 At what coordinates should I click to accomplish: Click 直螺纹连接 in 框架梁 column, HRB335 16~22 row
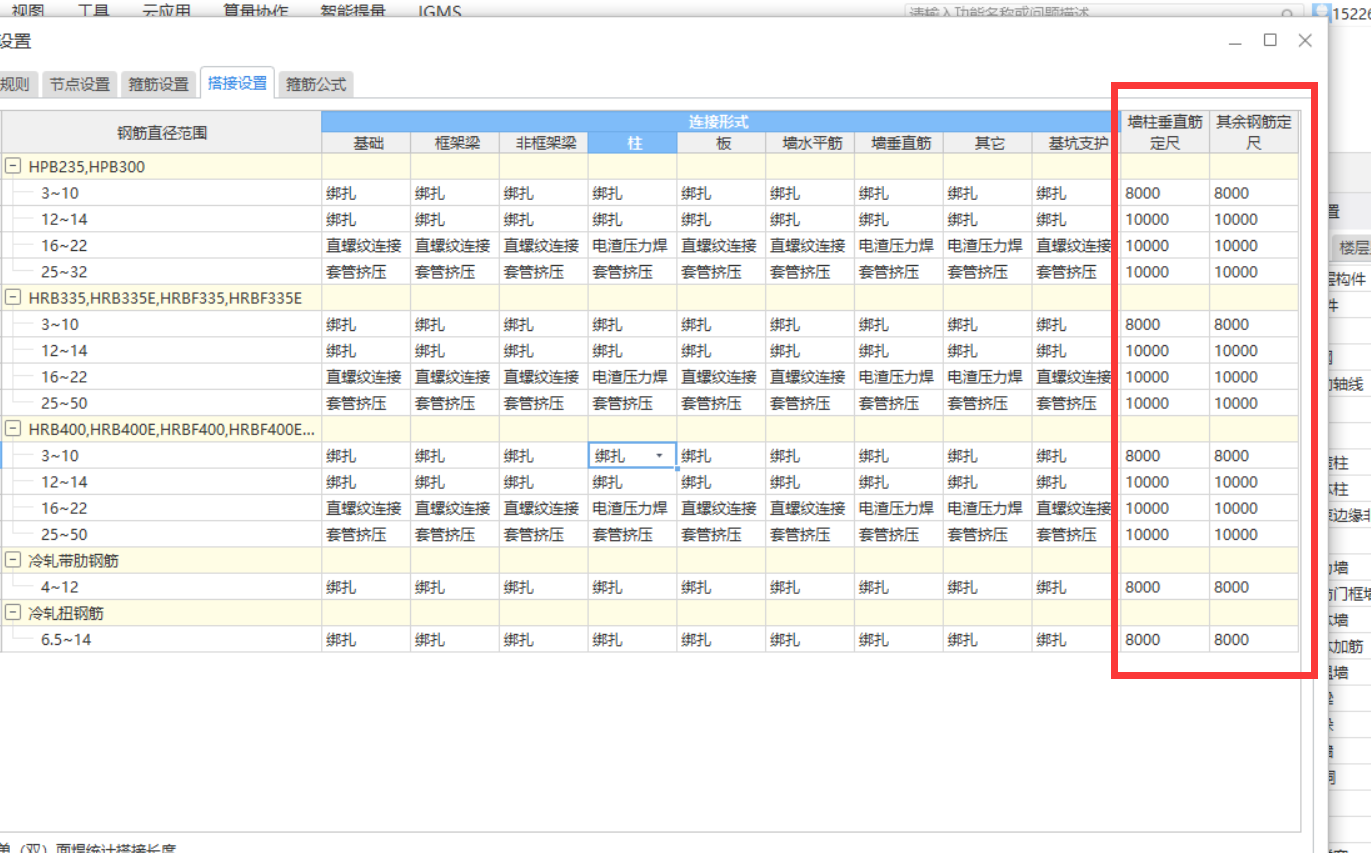(x=453, y=377)
